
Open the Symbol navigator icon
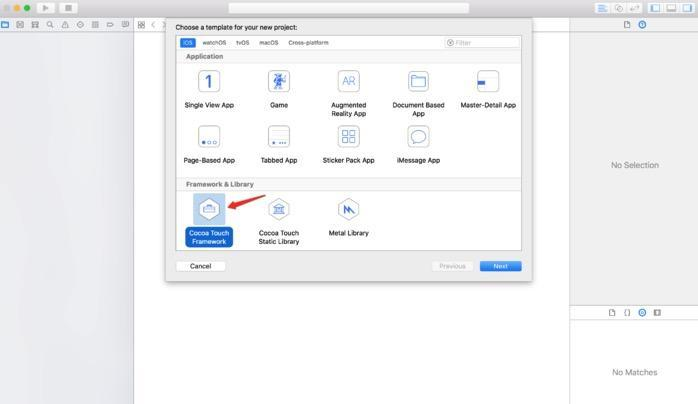click(35, 25)
